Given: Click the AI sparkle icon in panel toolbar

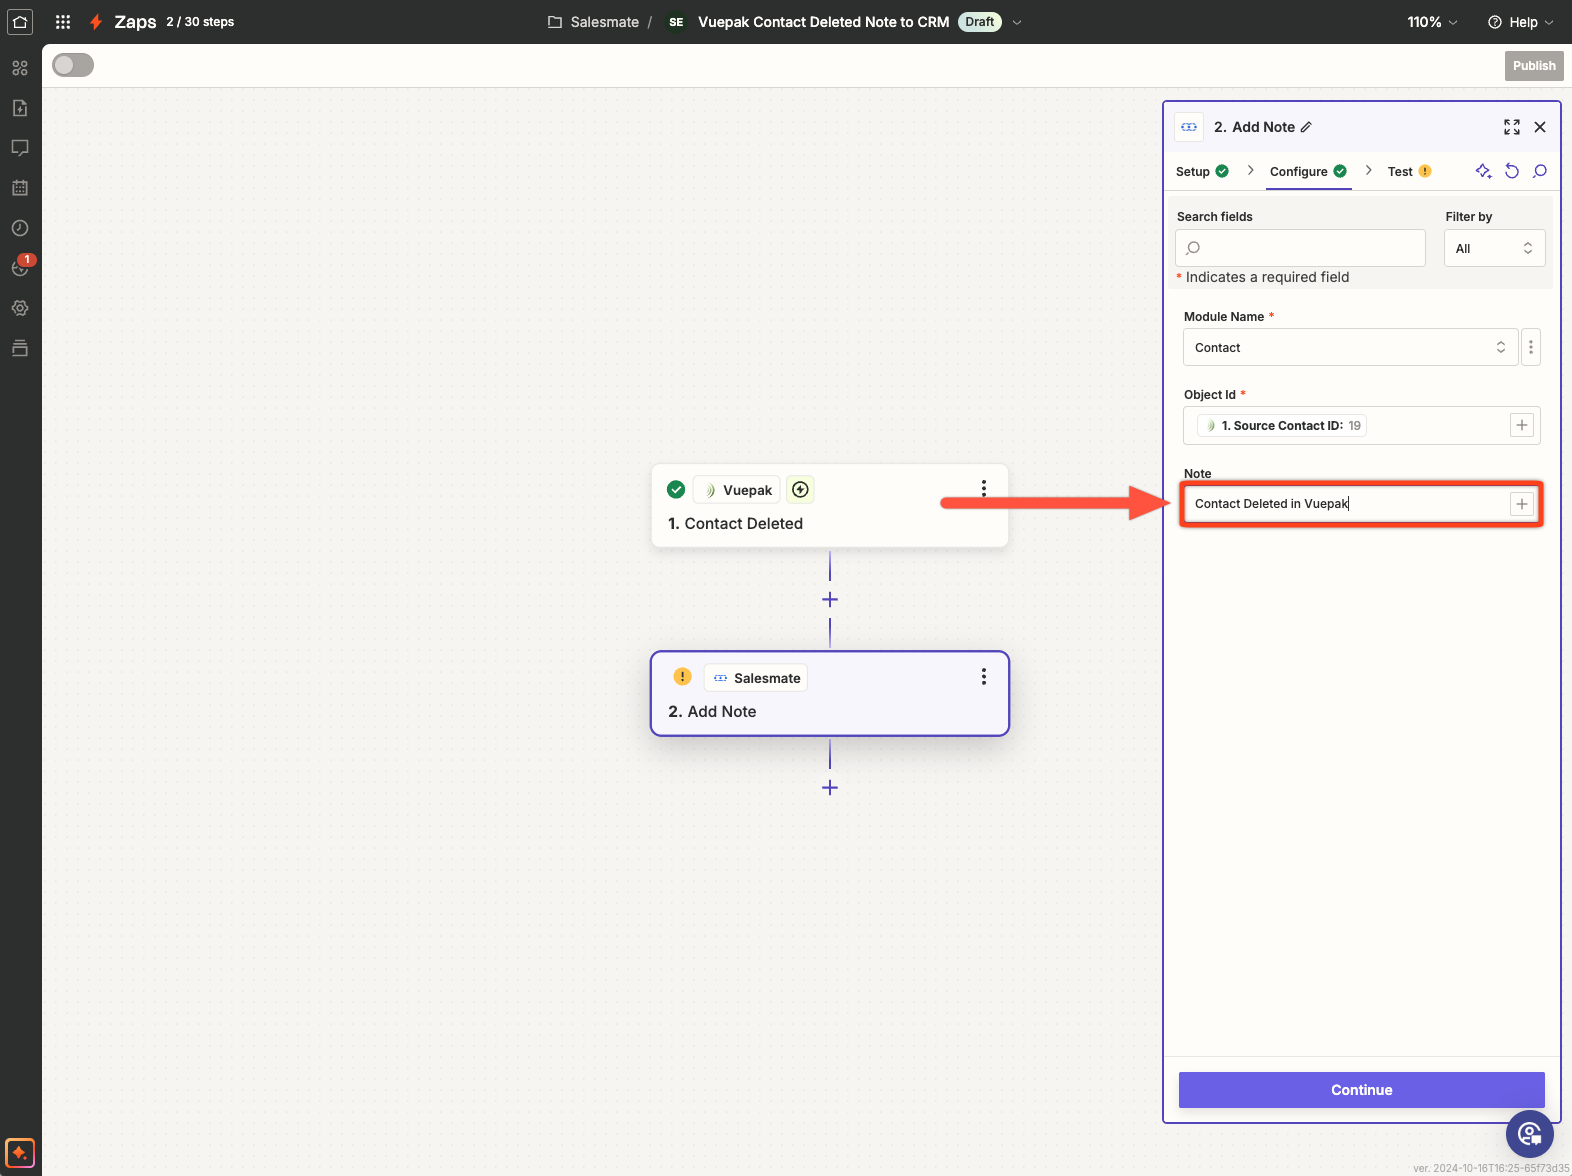Looking at the screenshot, I should (x=1483, y=171).
